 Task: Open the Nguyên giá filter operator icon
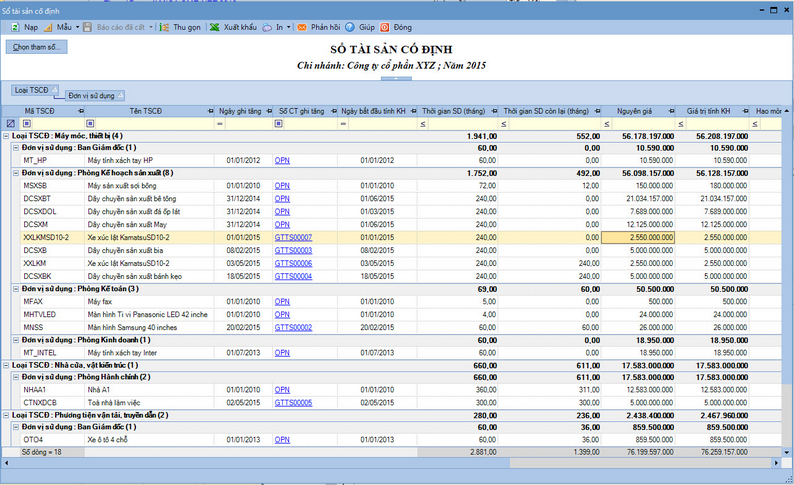[x=607, y=124]
